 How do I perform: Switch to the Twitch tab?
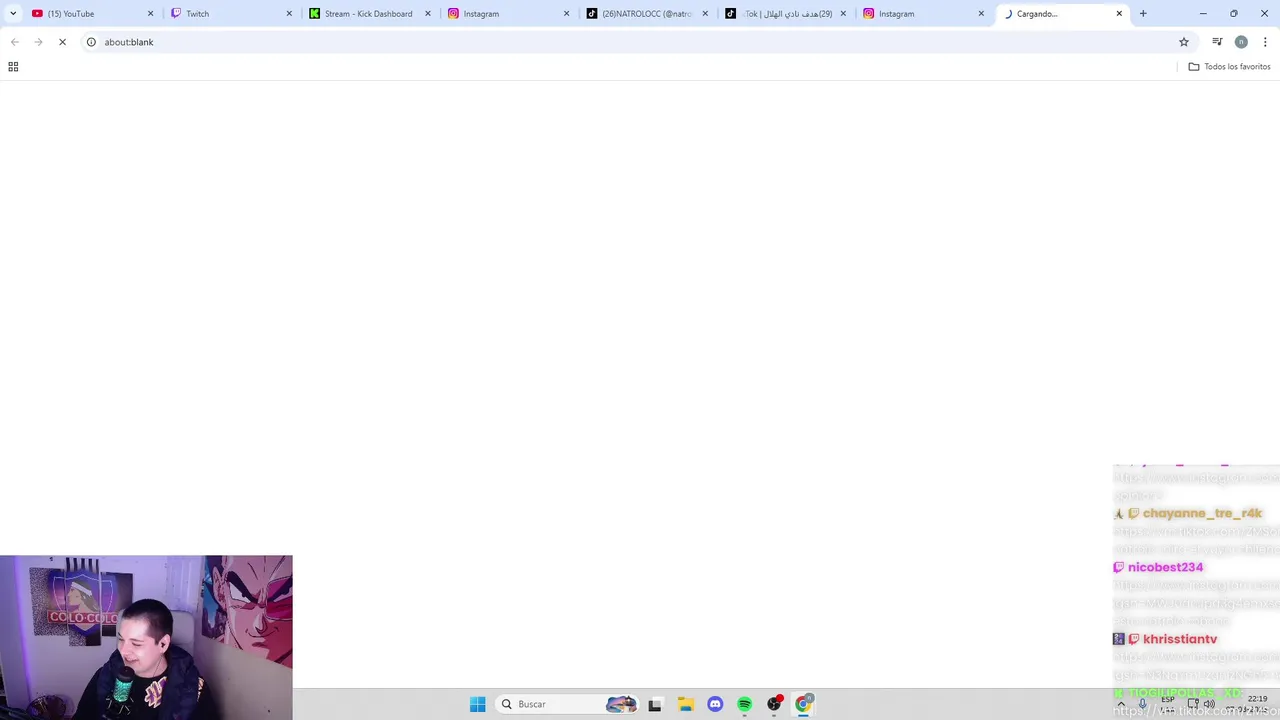point(231,14)
